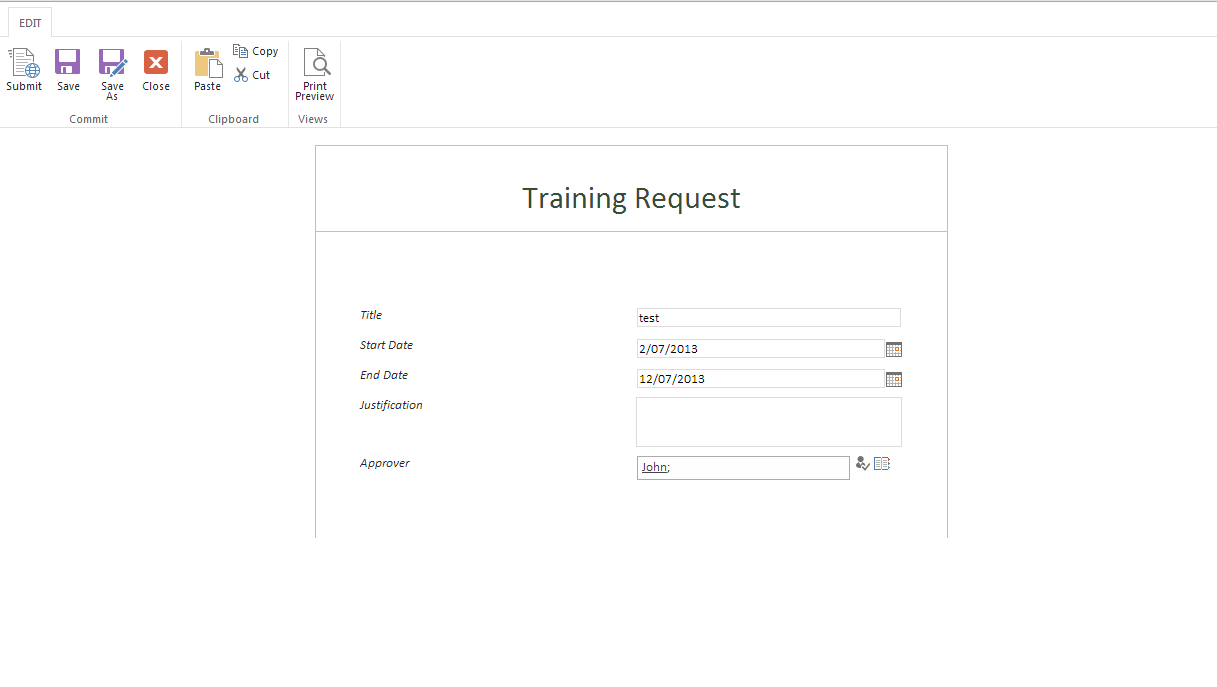Focus the Start Date text box
The image size is (1217, 687).
[x=759, y=349]
